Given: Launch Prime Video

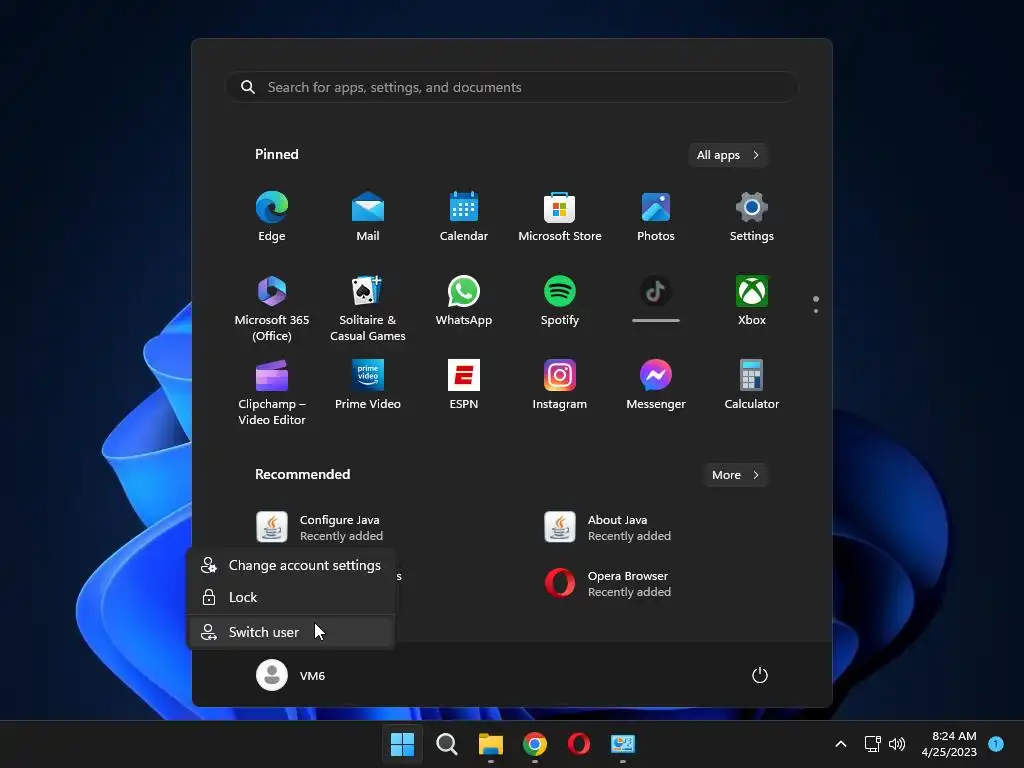Looking at the screenshot, I should point(368,385).
